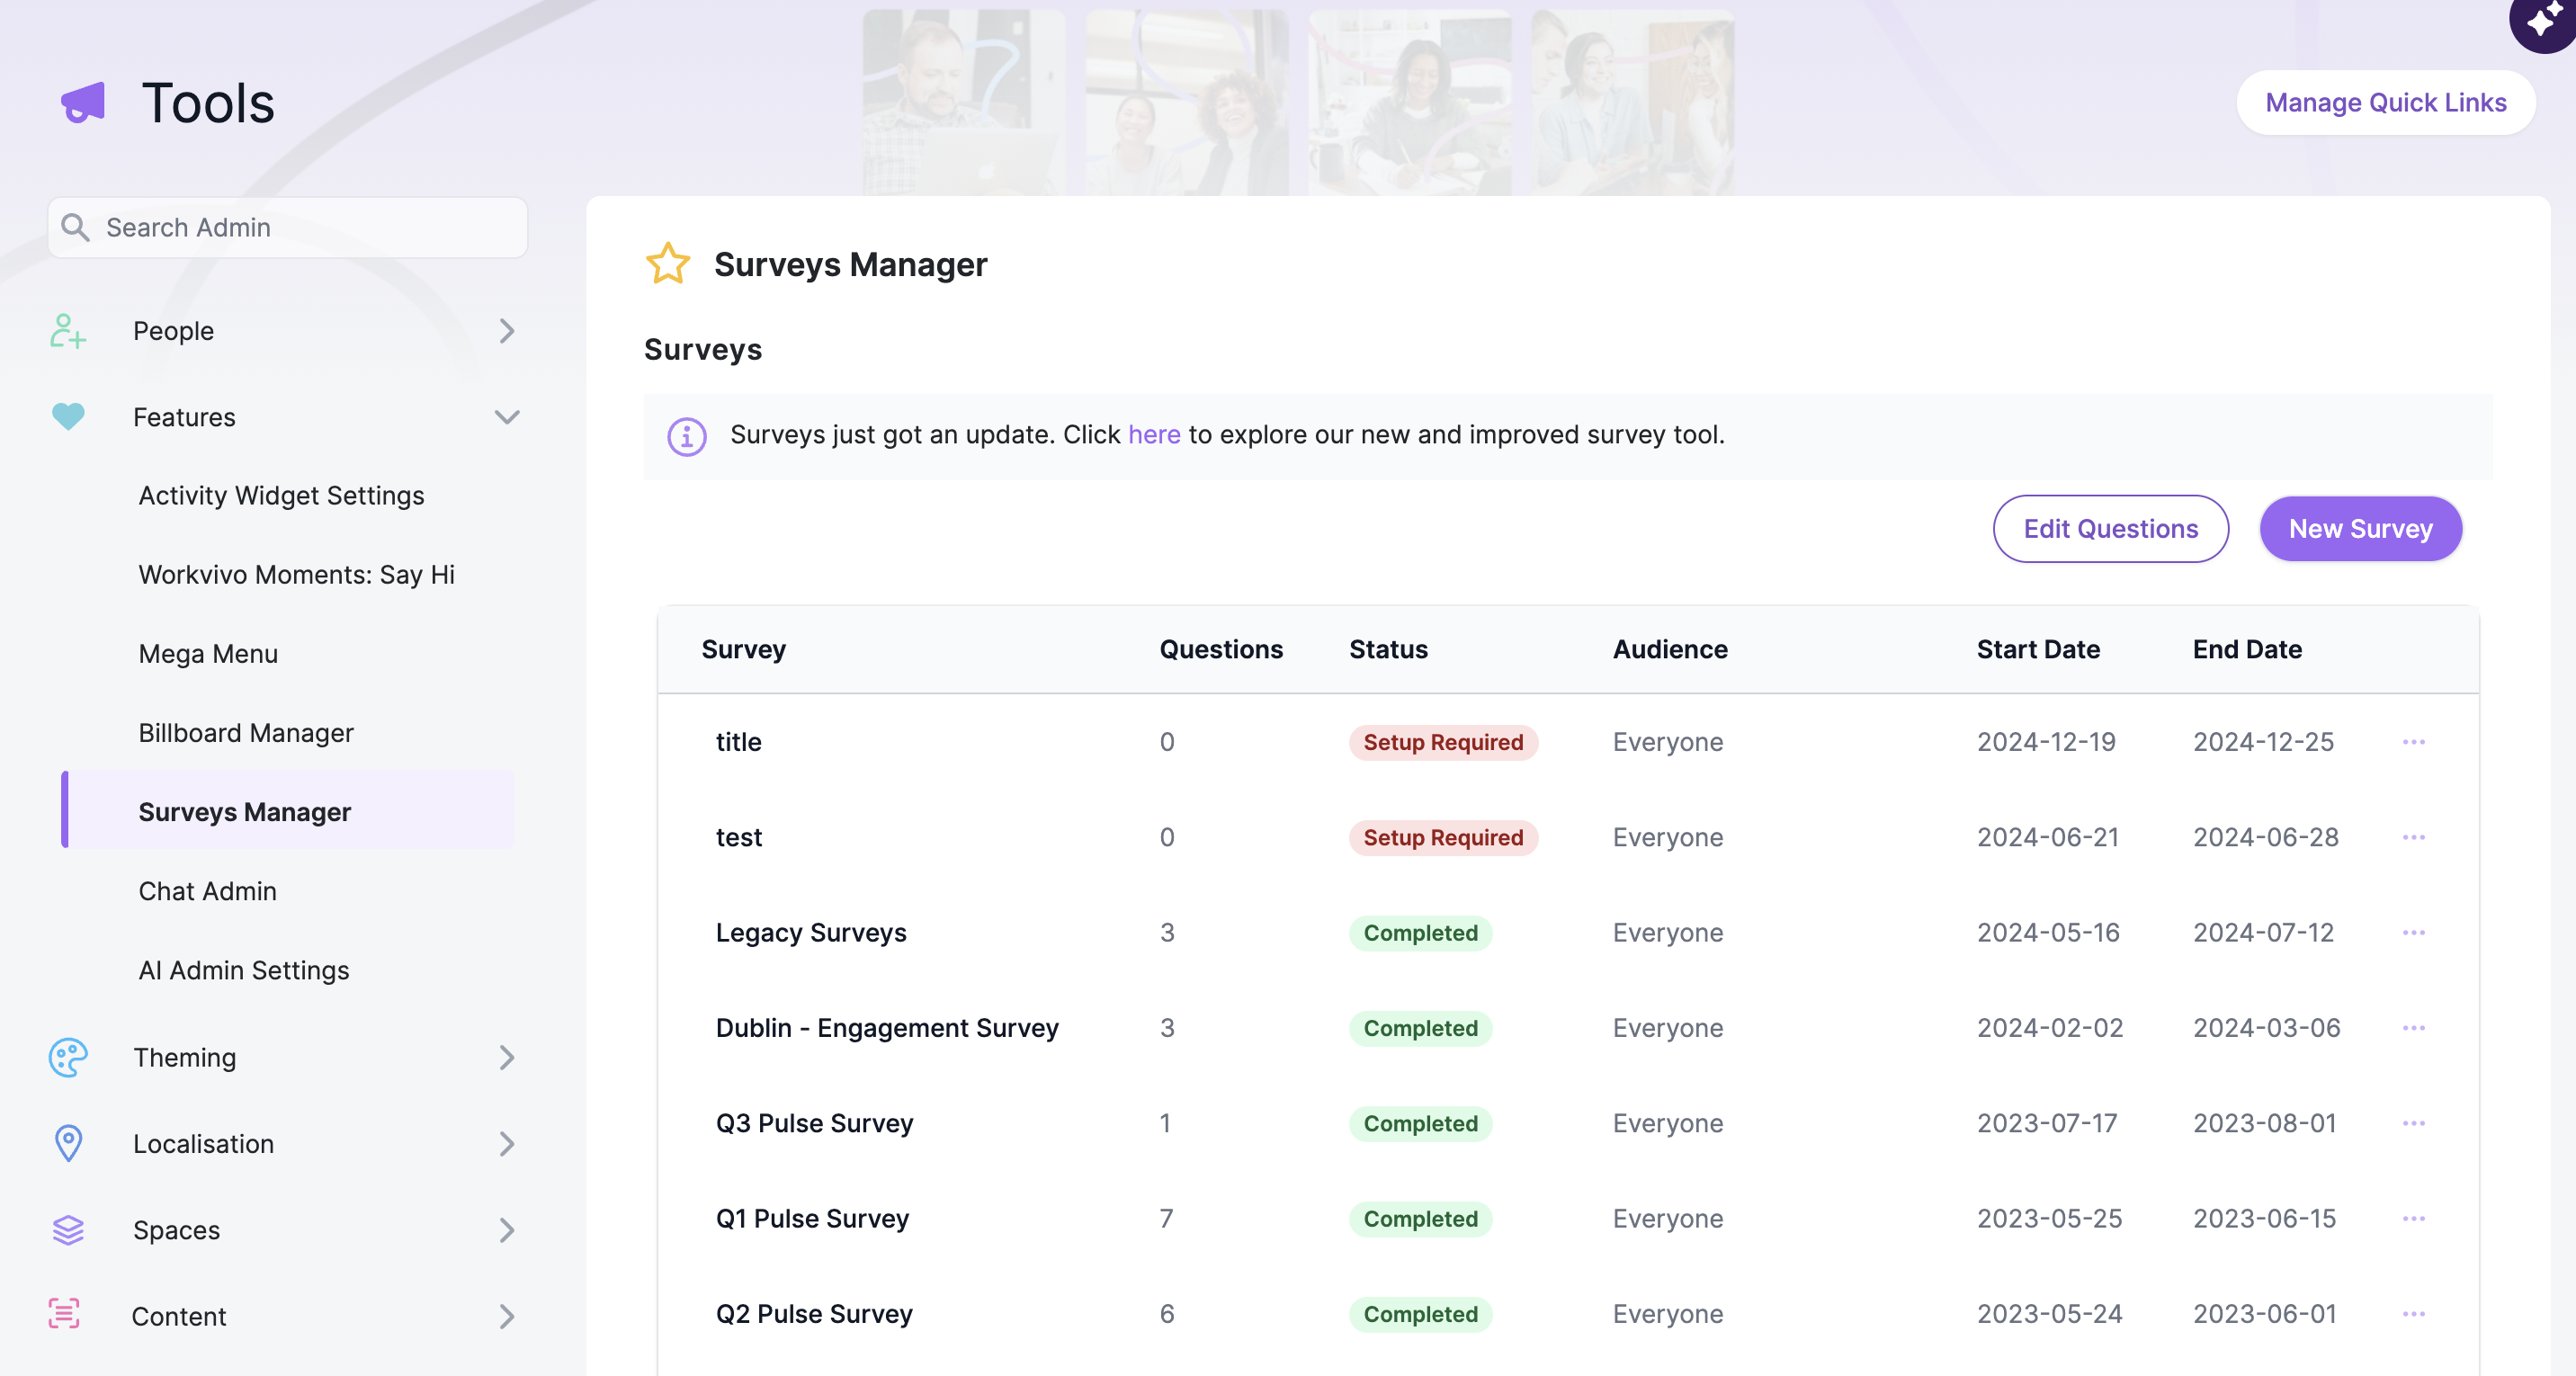Click the Theming palette icon
Screen dimensions: 2576x1376
coord(68,1058)
